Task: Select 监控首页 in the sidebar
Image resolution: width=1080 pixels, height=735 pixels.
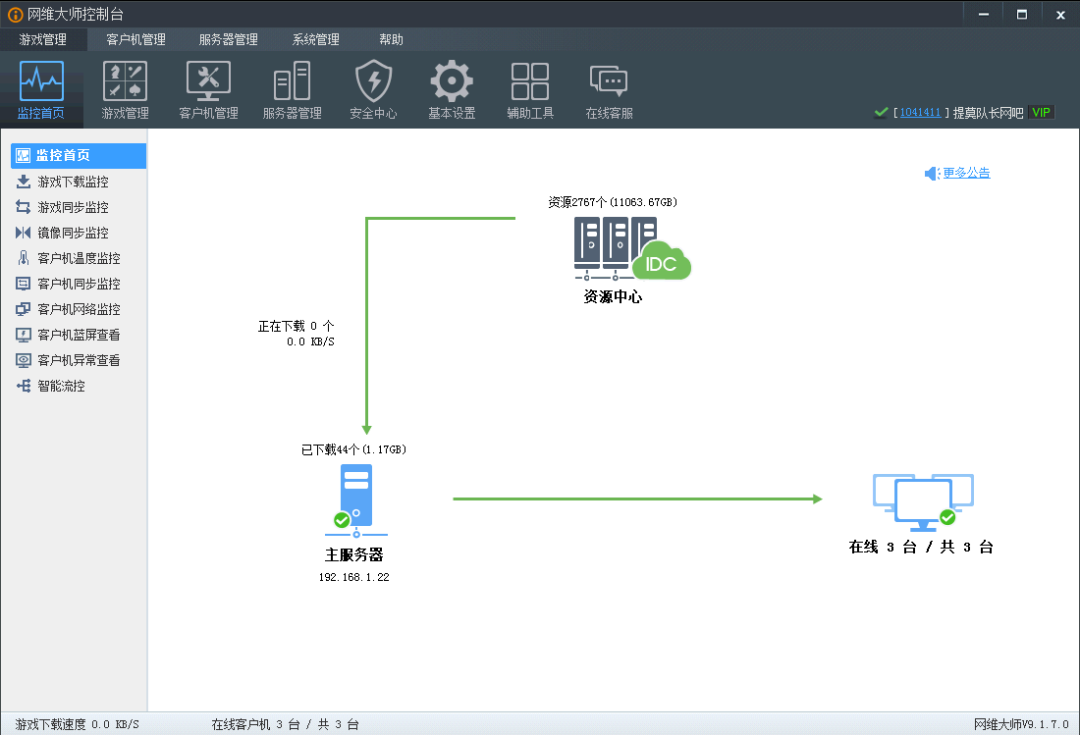Action: coord(79,156)
